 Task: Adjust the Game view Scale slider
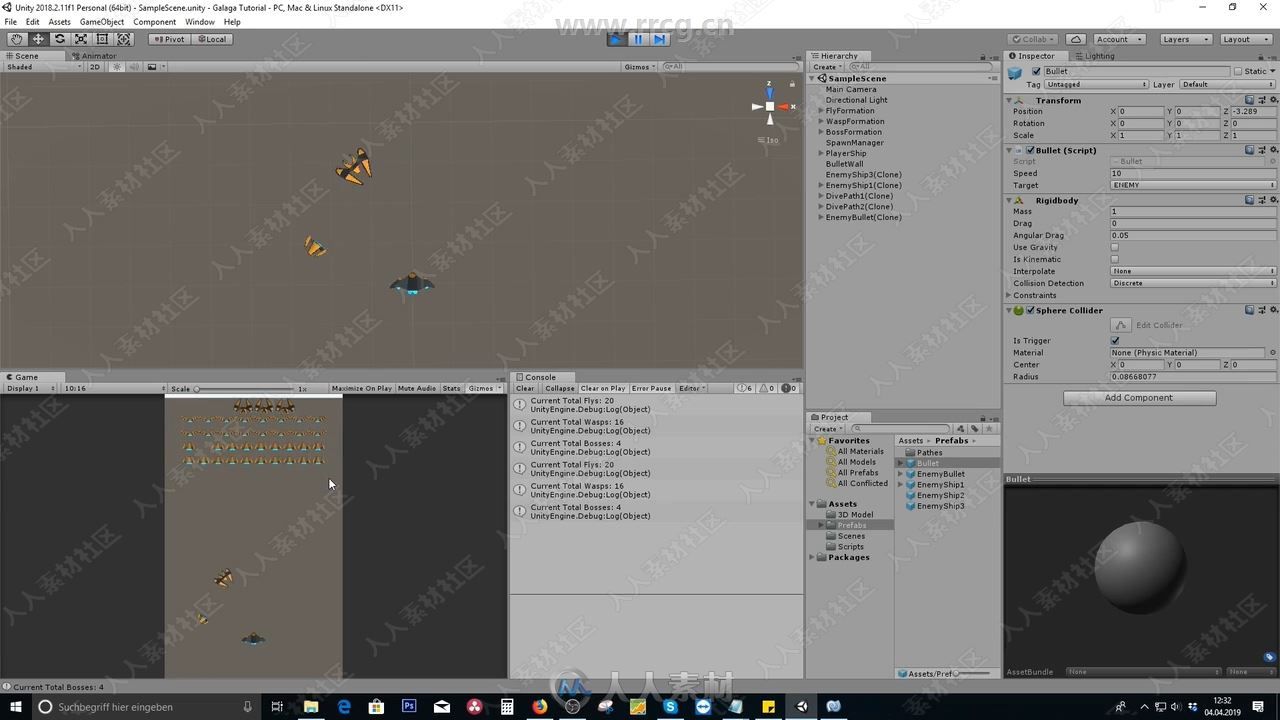[x=244, y=388]
